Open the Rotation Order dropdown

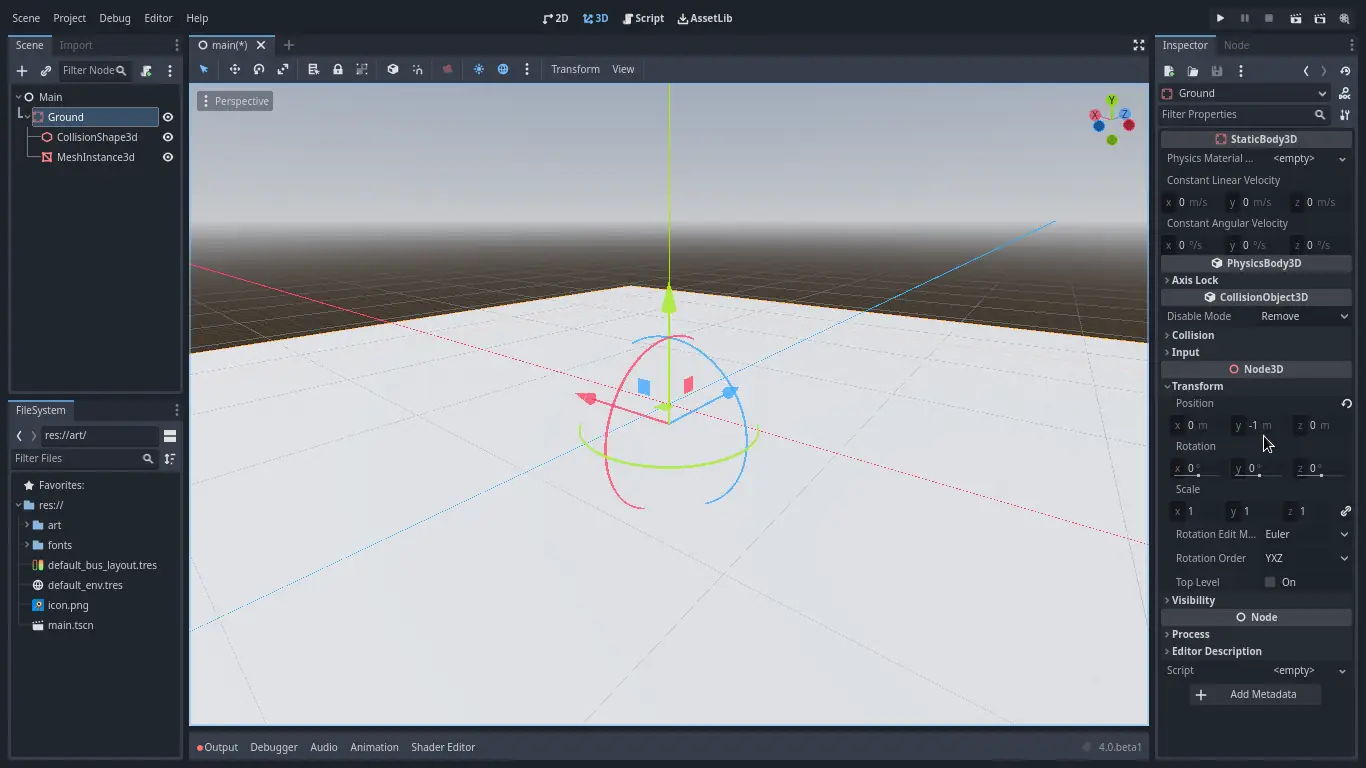pyautogui.click(x=1305, y=558)
